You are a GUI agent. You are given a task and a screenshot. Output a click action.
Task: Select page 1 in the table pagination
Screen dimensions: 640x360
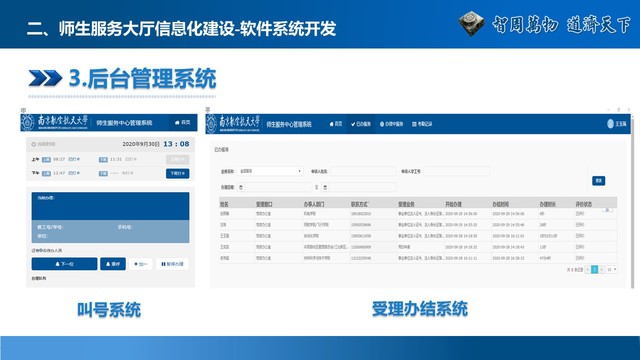(595, 269)
